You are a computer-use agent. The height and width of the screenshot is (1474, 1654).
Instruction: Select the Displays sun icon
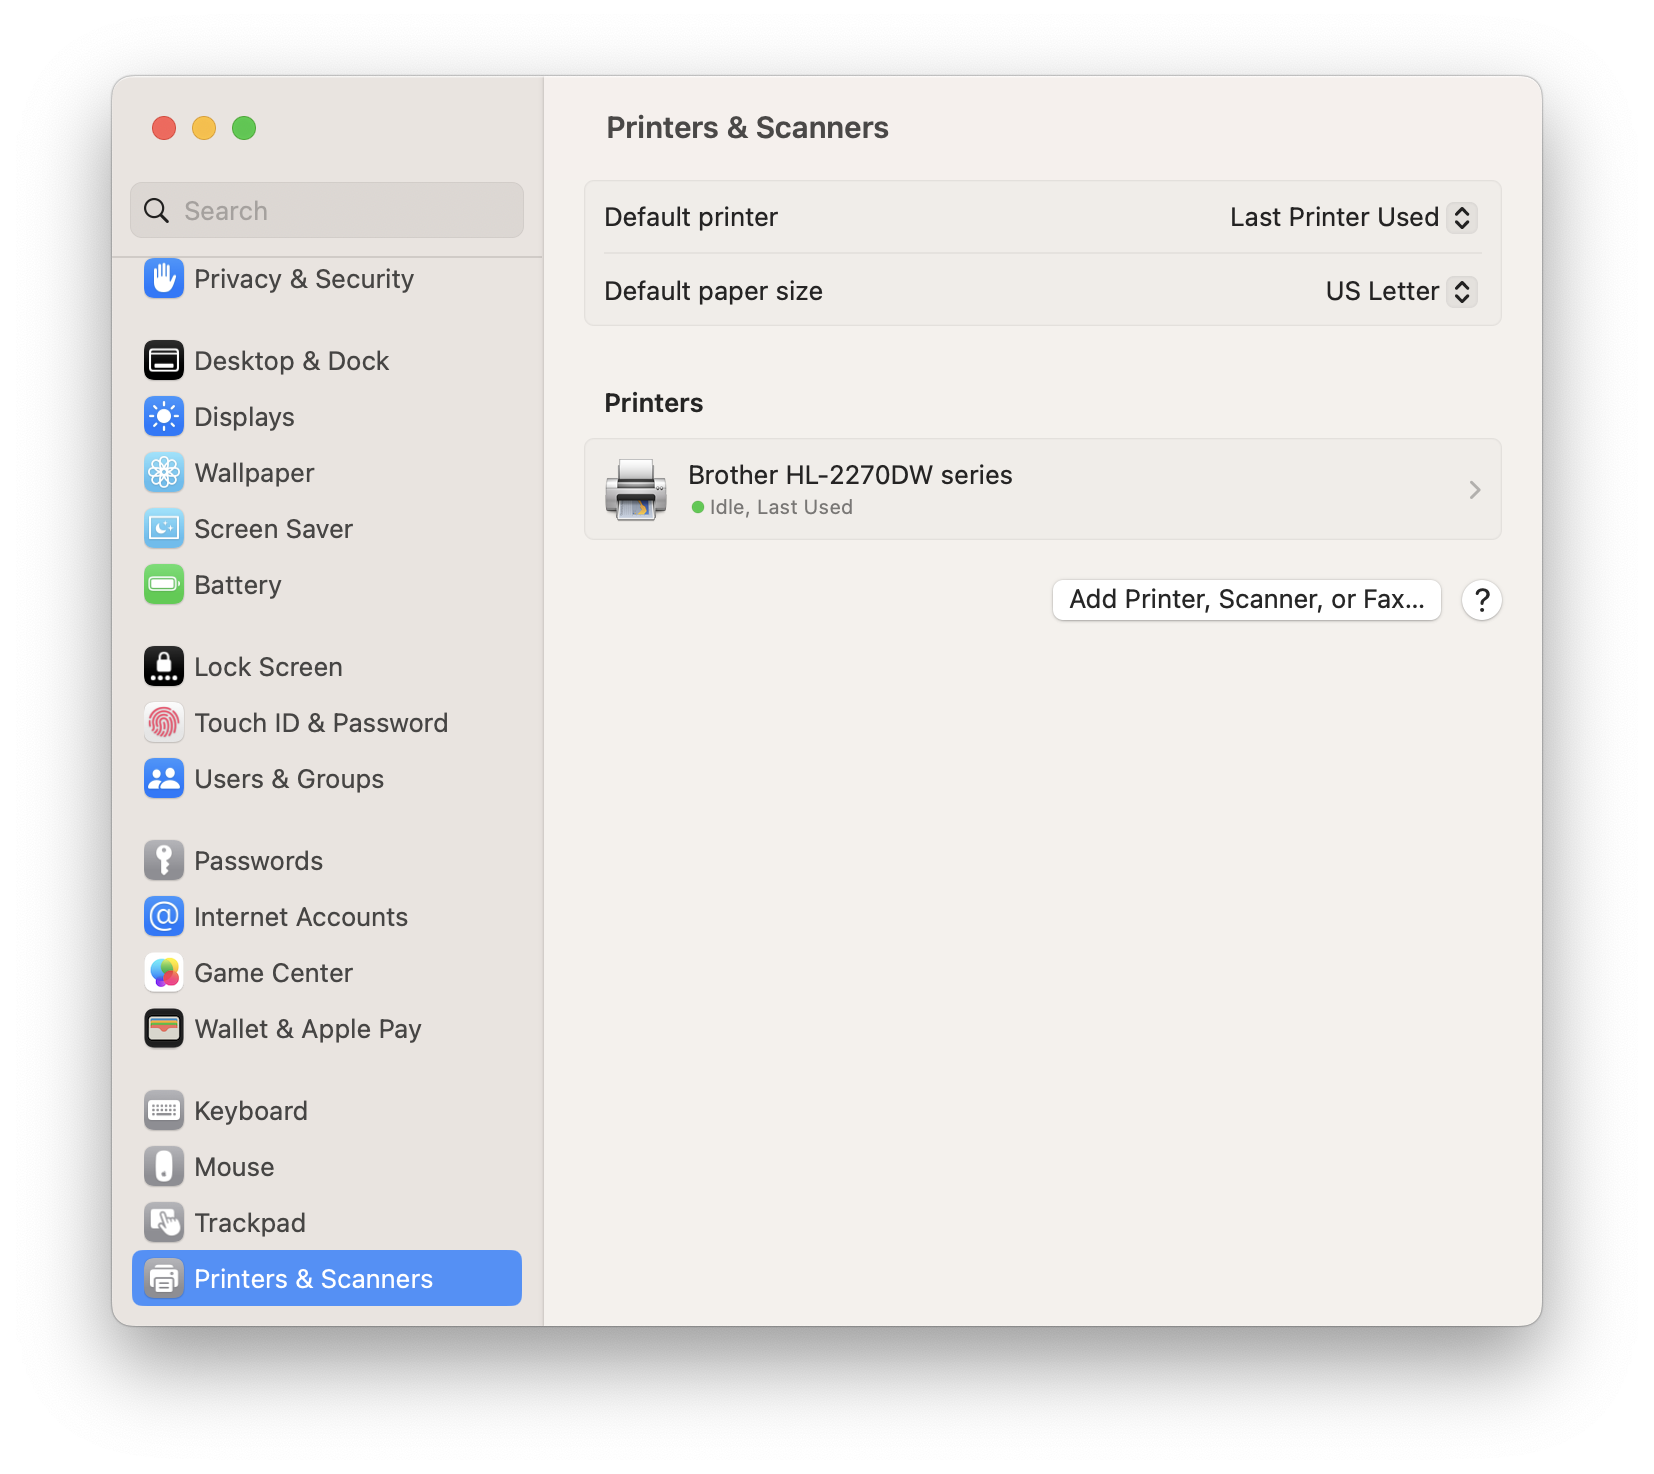coord(164,417)
